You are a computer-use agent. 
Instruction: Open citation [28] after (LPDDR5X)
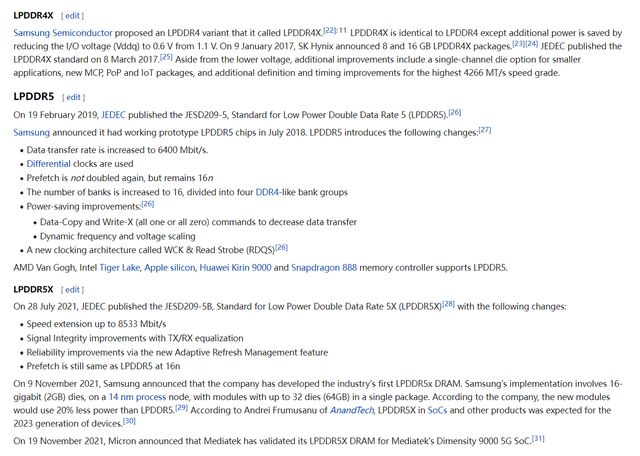click(449, 304)
